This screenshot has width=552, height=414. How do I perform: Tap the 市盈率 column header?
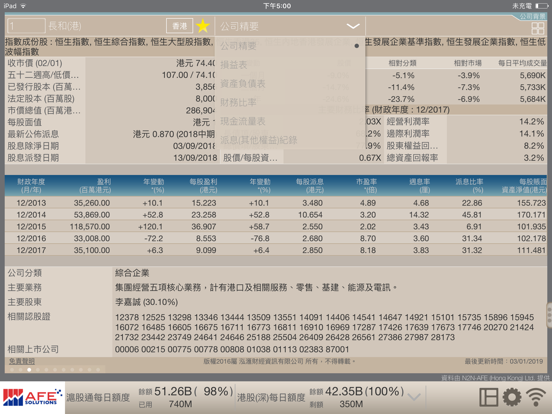pyautogui.click(x=366, y=186)
